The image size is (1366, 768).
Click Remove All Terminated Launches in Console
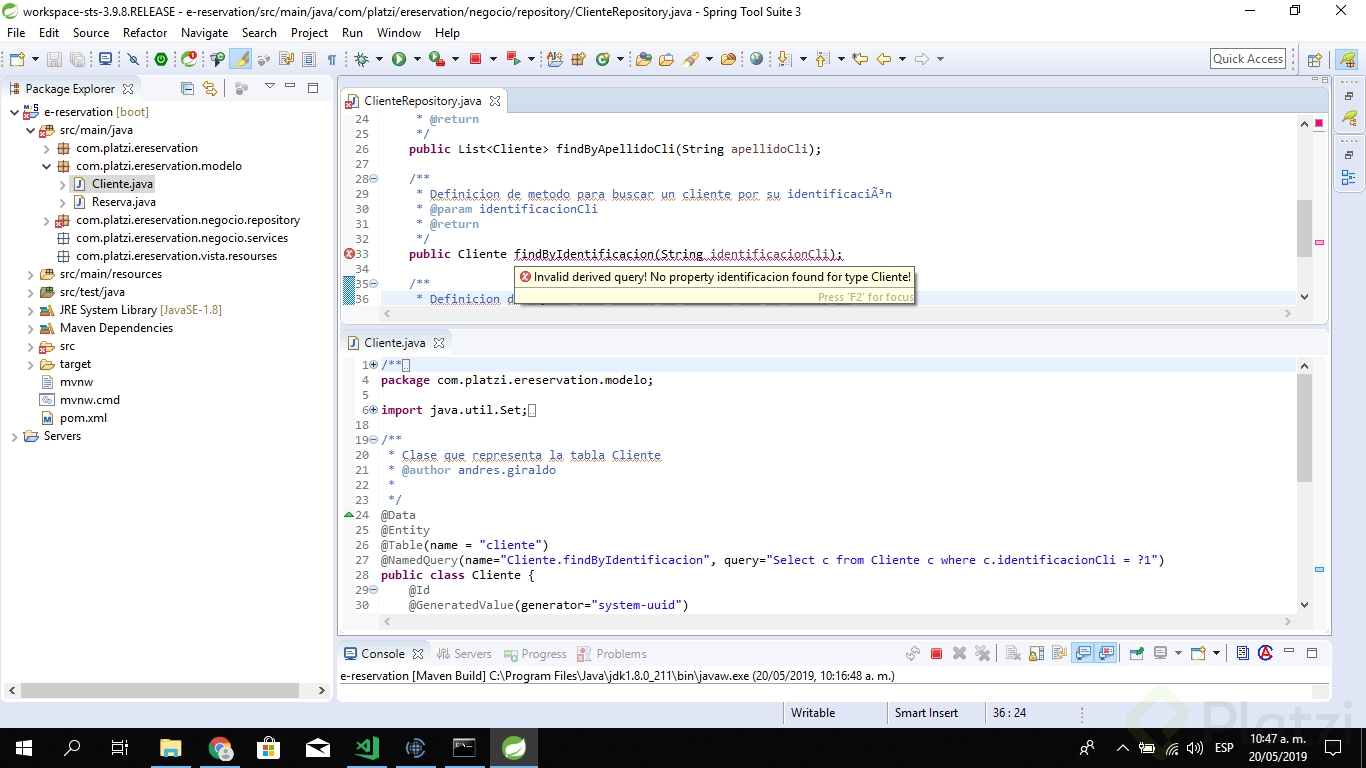pyautogui.click(x=982, y=654)
